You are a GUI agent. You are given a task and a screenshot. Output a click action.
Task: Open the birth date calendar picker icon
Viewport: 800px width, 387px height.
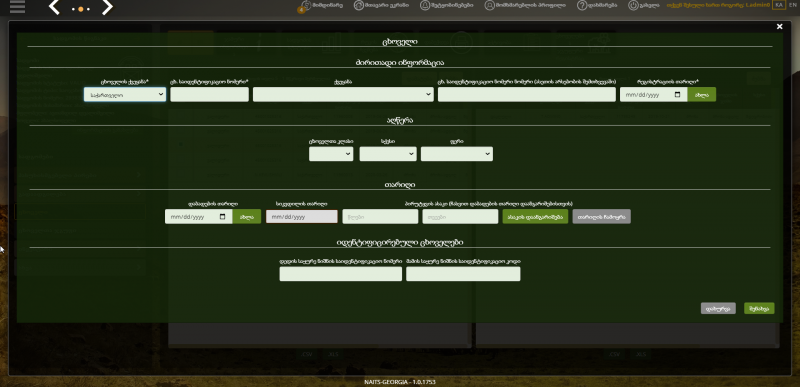222,217
